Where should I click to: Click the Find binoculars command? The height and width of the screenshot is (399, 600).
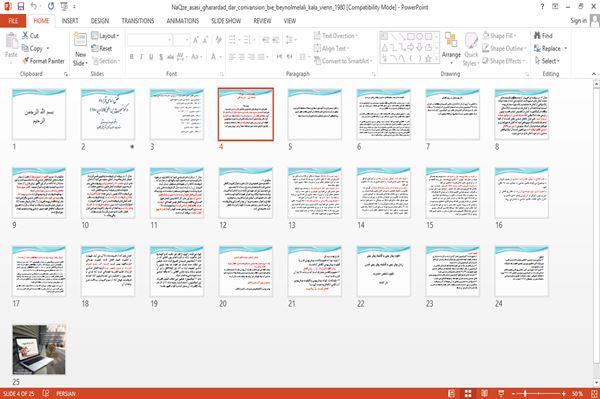[543, 36]
